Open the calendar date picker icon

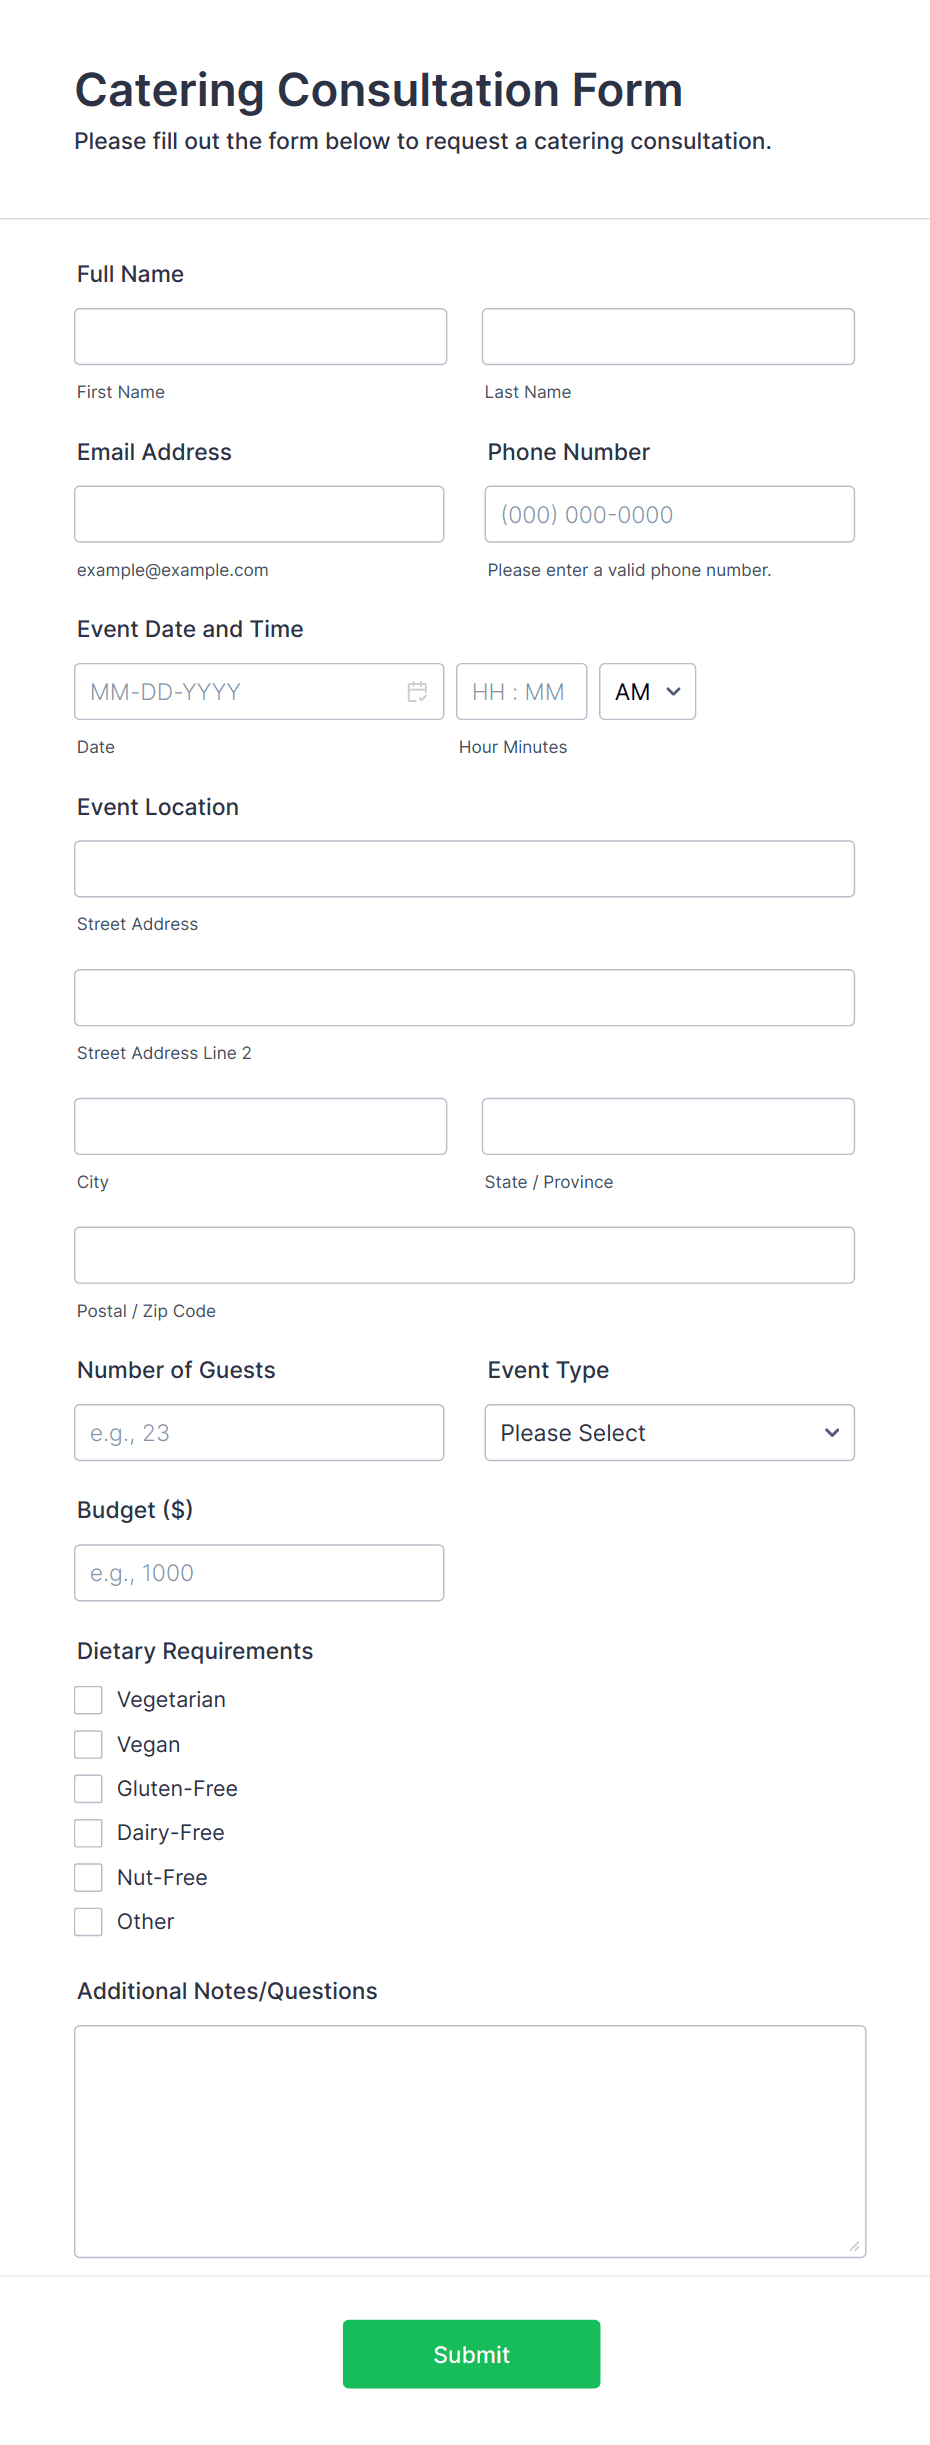(x=418, y=691)
